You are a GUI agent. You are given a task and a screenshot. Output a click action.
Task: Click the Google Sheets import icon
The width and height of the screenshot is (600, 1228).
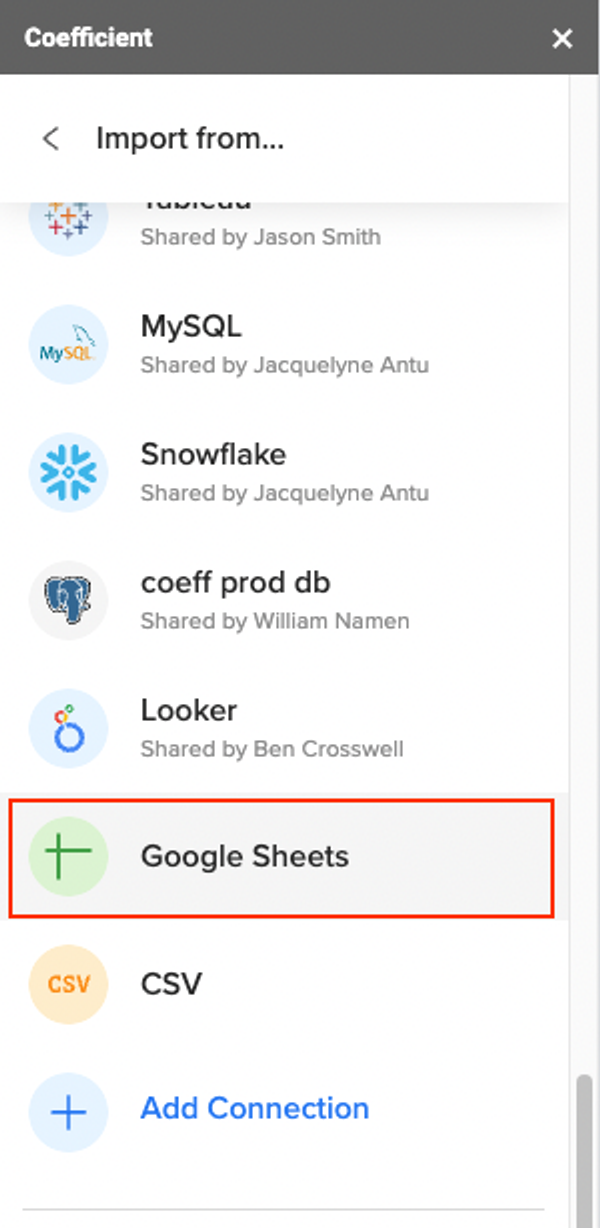tap(67, 857)
